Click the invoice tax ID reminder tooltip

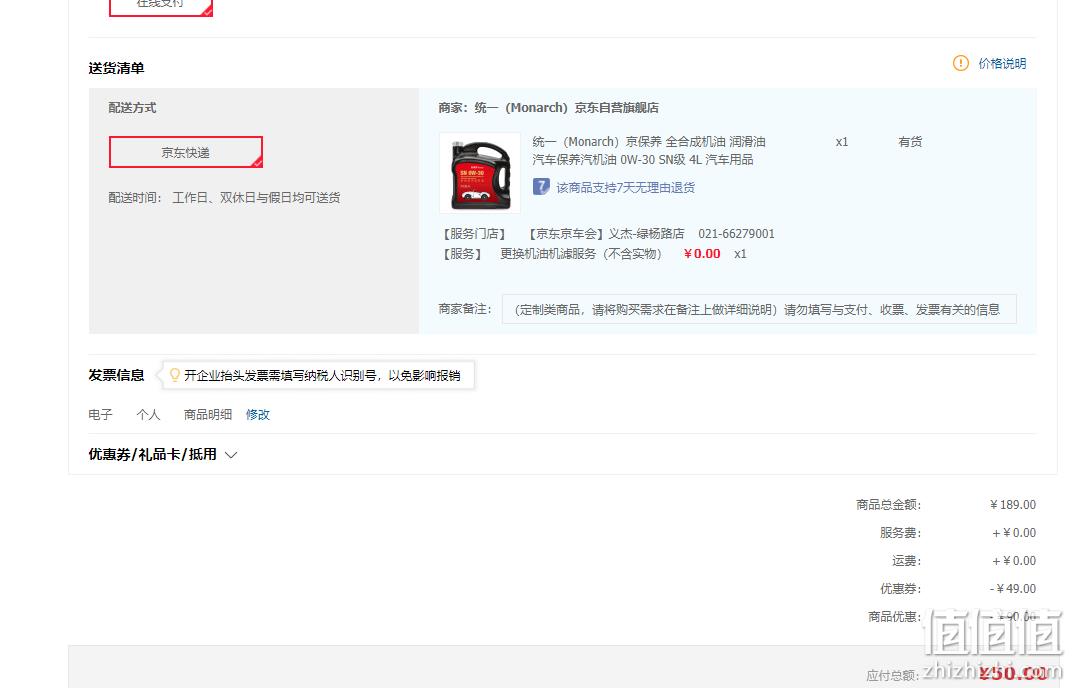tap(318, 375)
